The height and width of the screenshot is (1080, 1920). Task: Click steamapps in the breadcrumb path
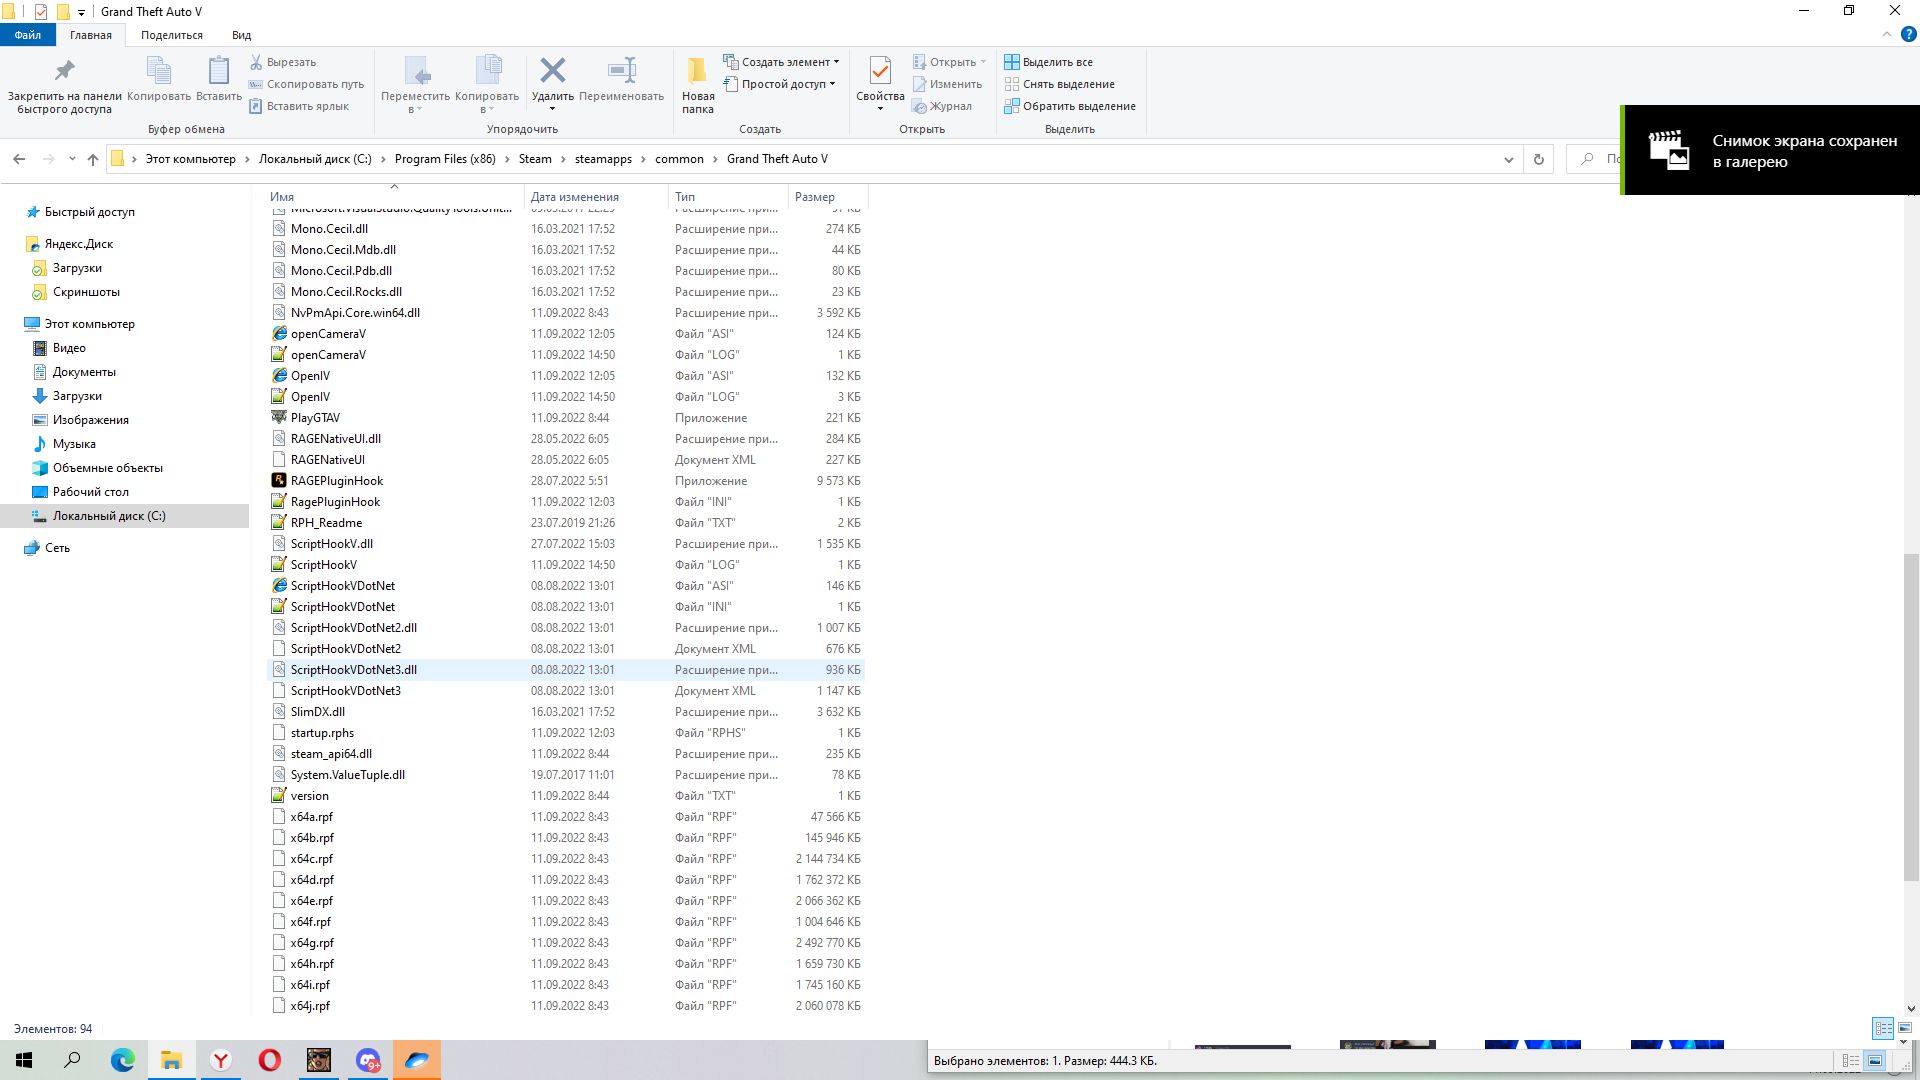(x=603, y=159)
